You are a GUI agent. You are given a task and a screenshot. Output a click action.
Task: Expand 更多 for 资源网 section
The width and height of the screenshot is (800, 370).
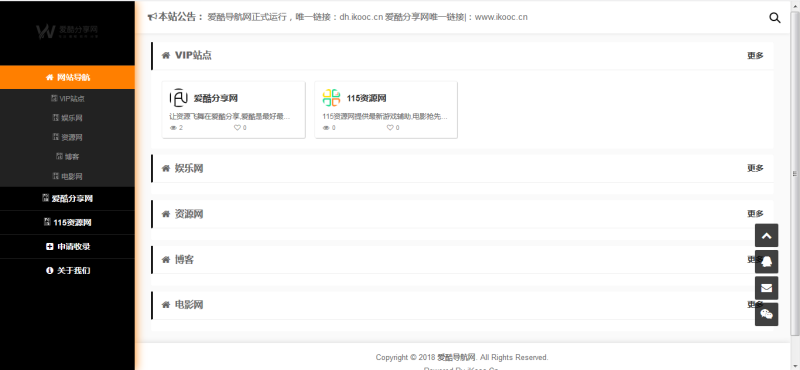[755, 213]
